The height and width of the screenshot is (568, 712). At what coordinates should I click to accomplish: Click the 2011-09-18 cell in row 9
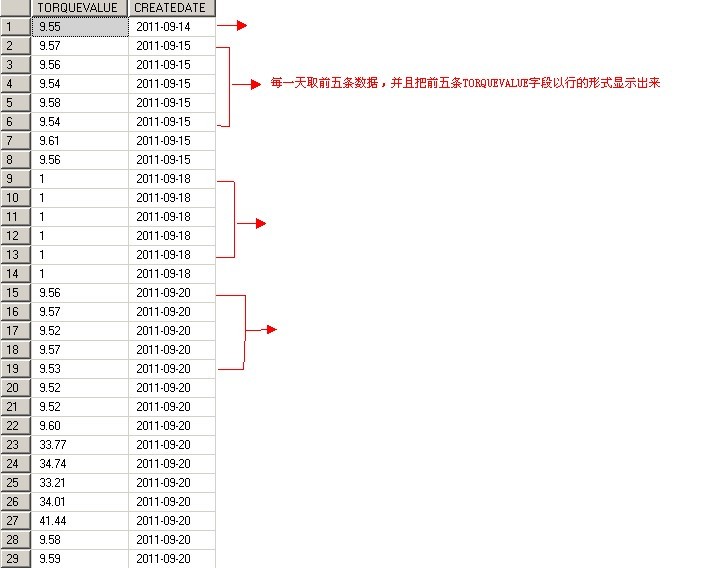click(x=172, y=179)
